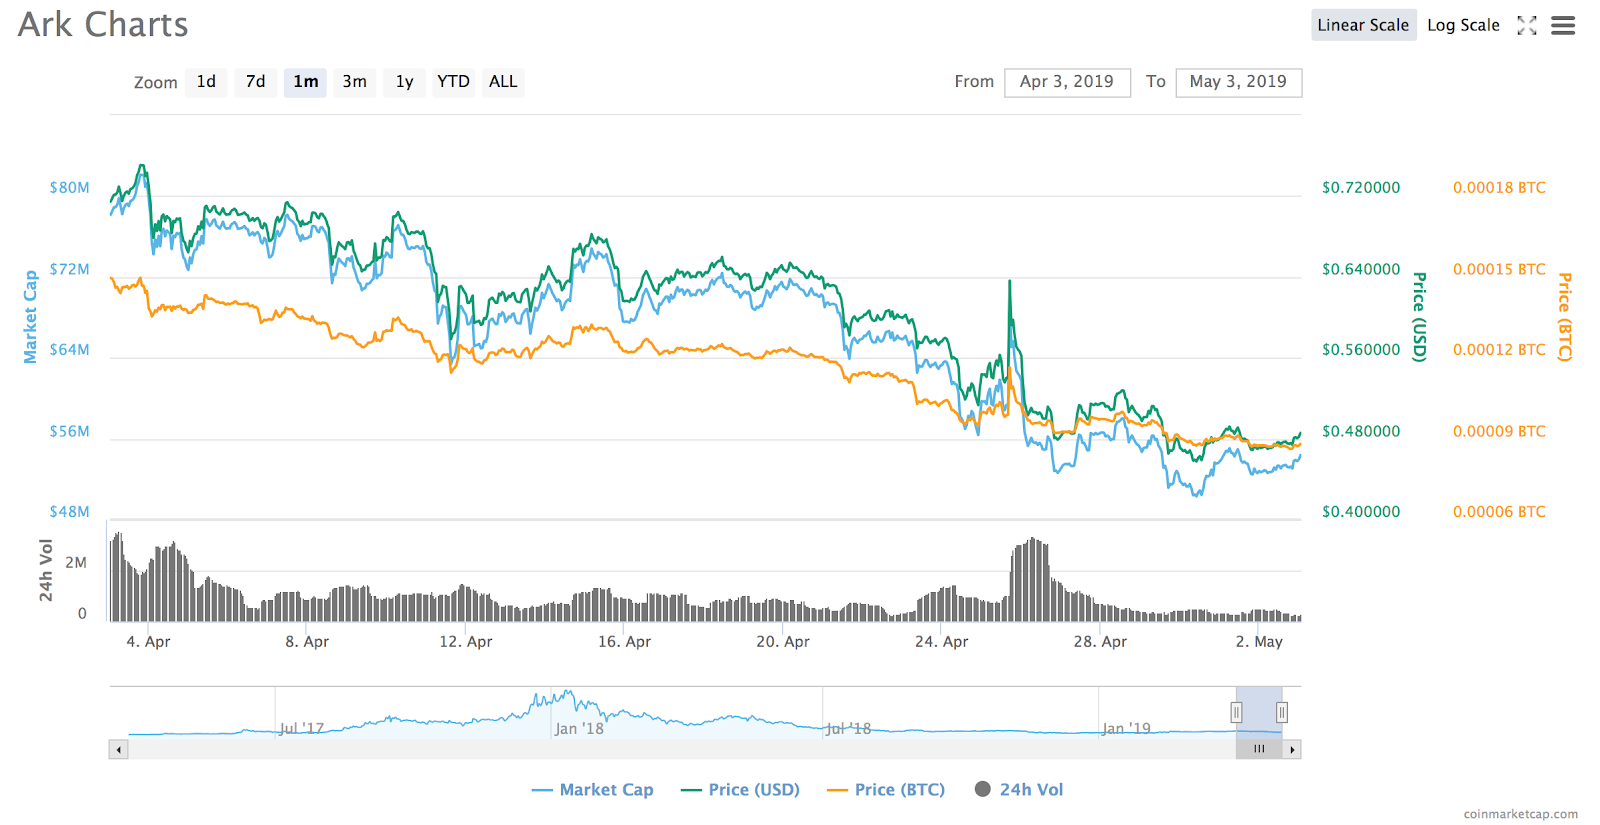1600x825 pixels.
Task: Click the '0.00018 BTC' axis label
Action: [x=1499, y=188]
